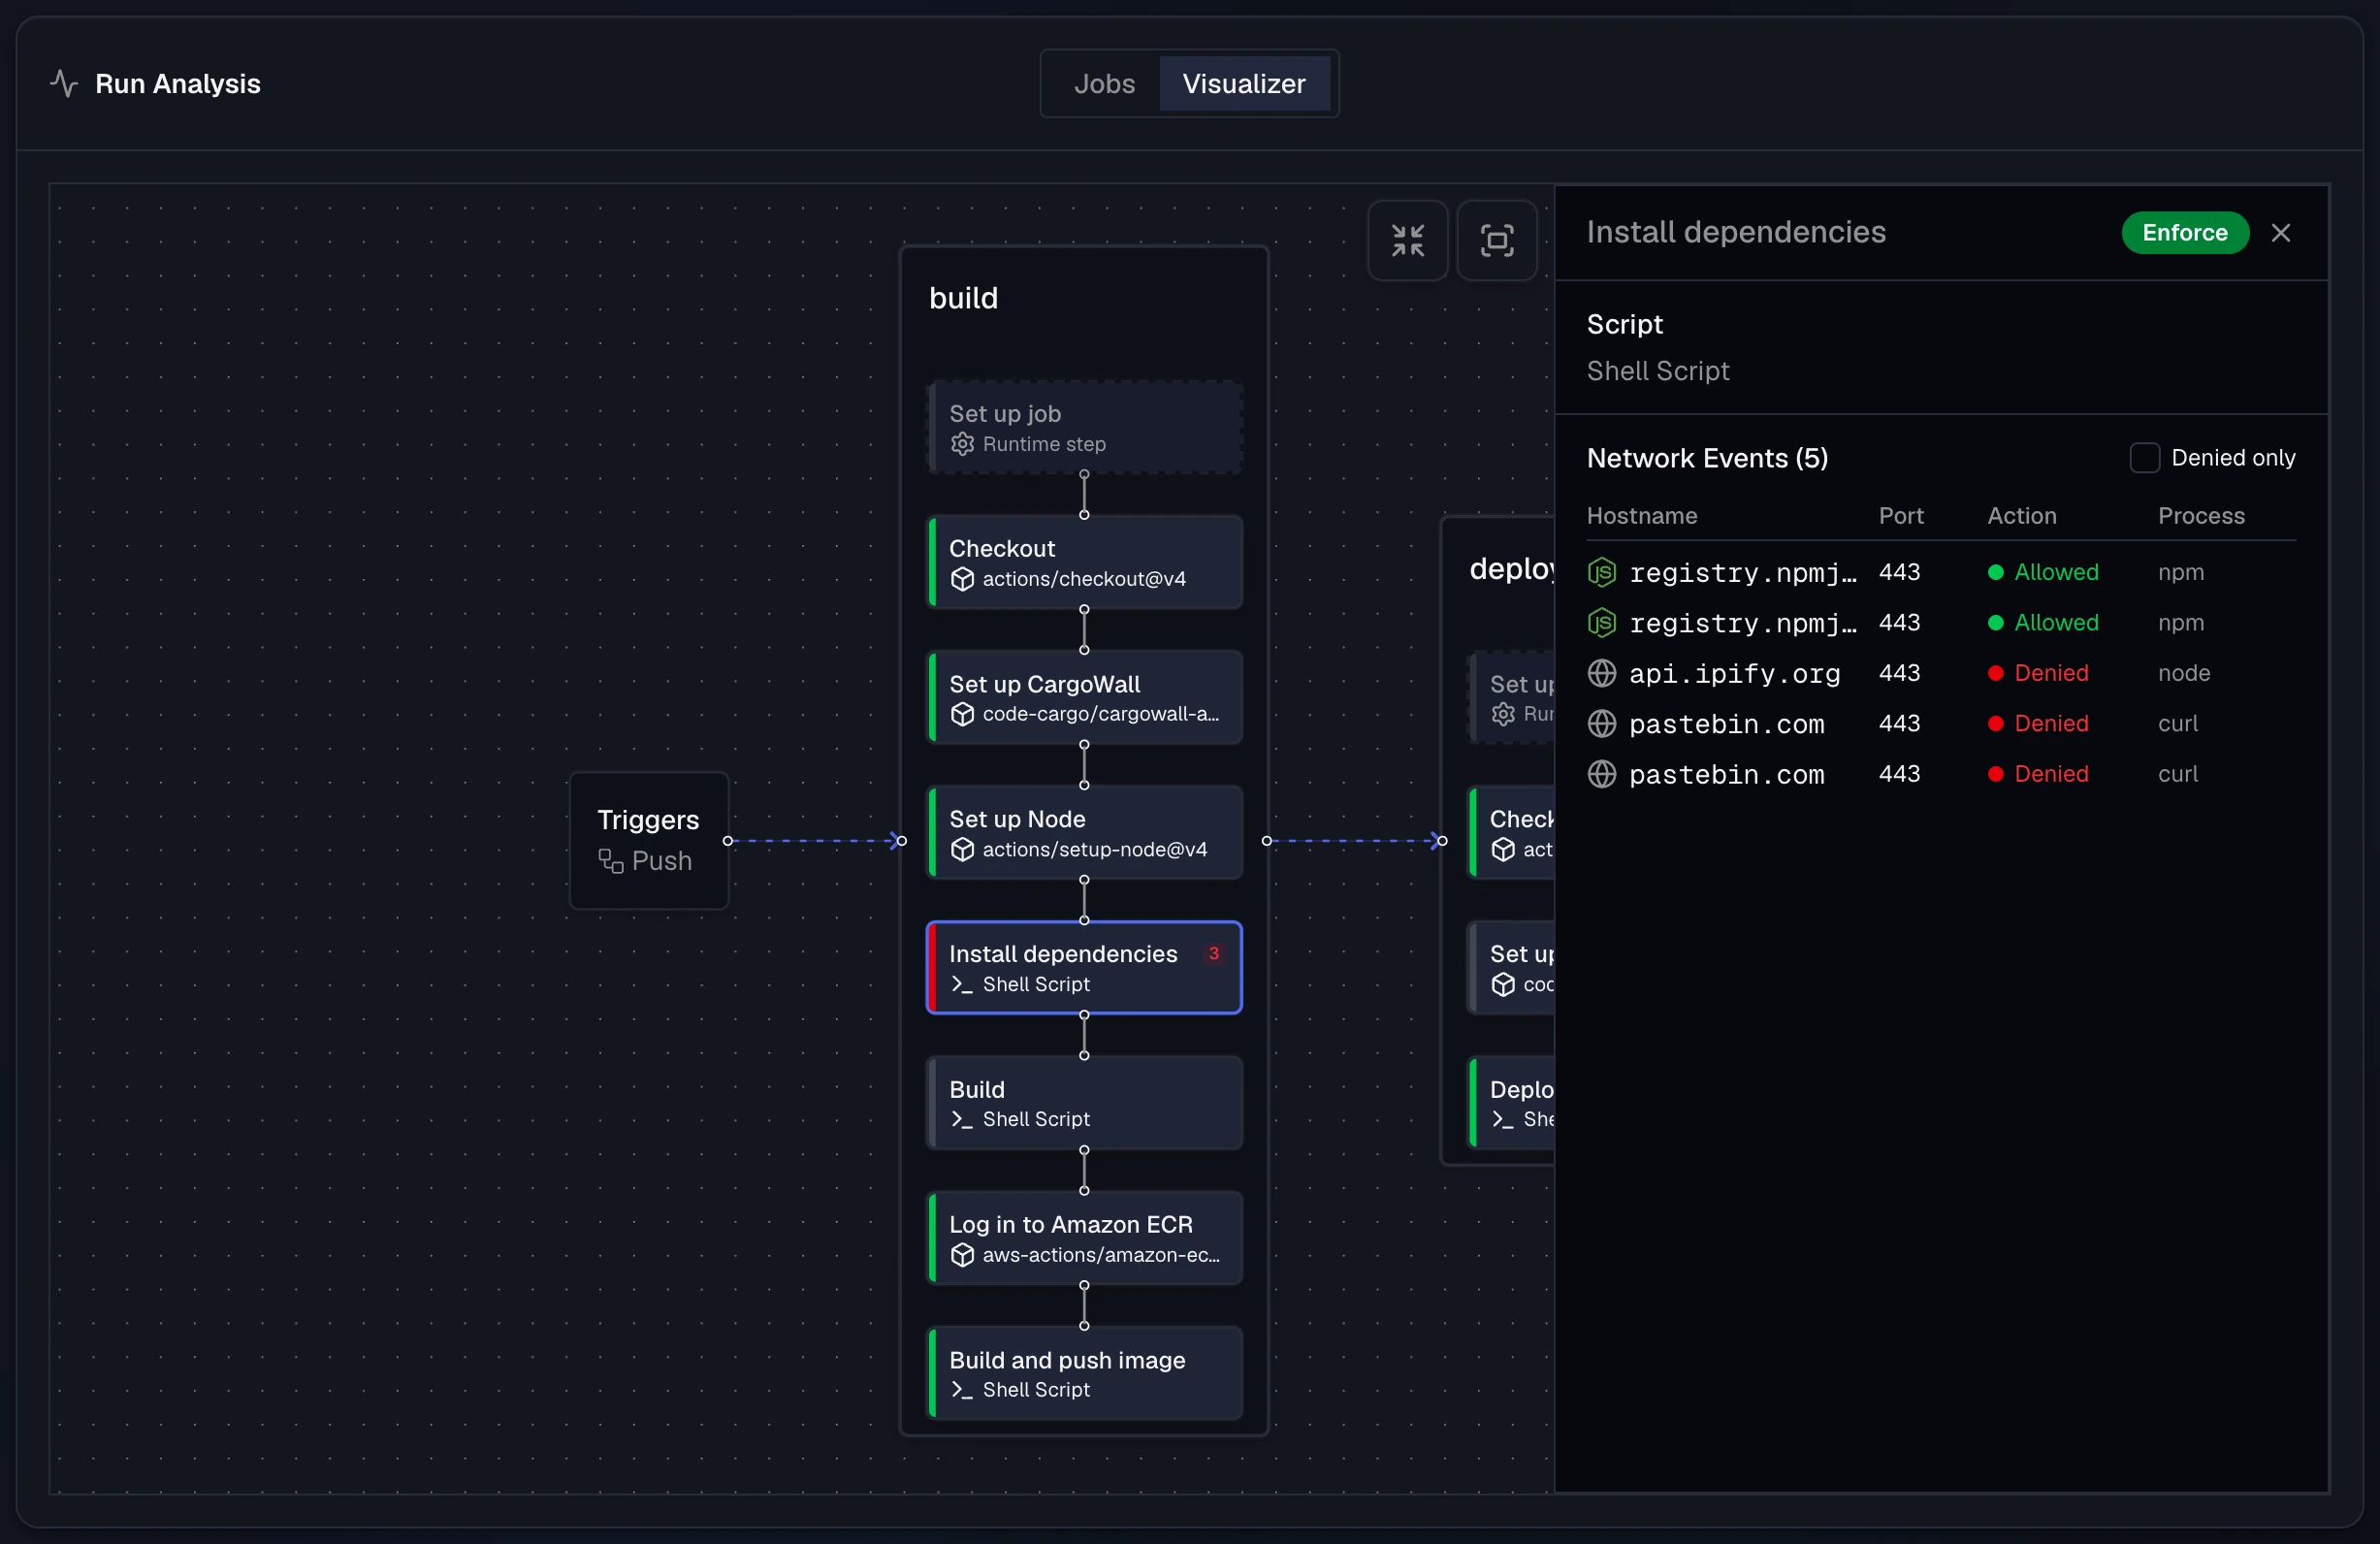Click the package icon next to actions/setup-node@v4

pyautogui.click(x=962, y=849)
